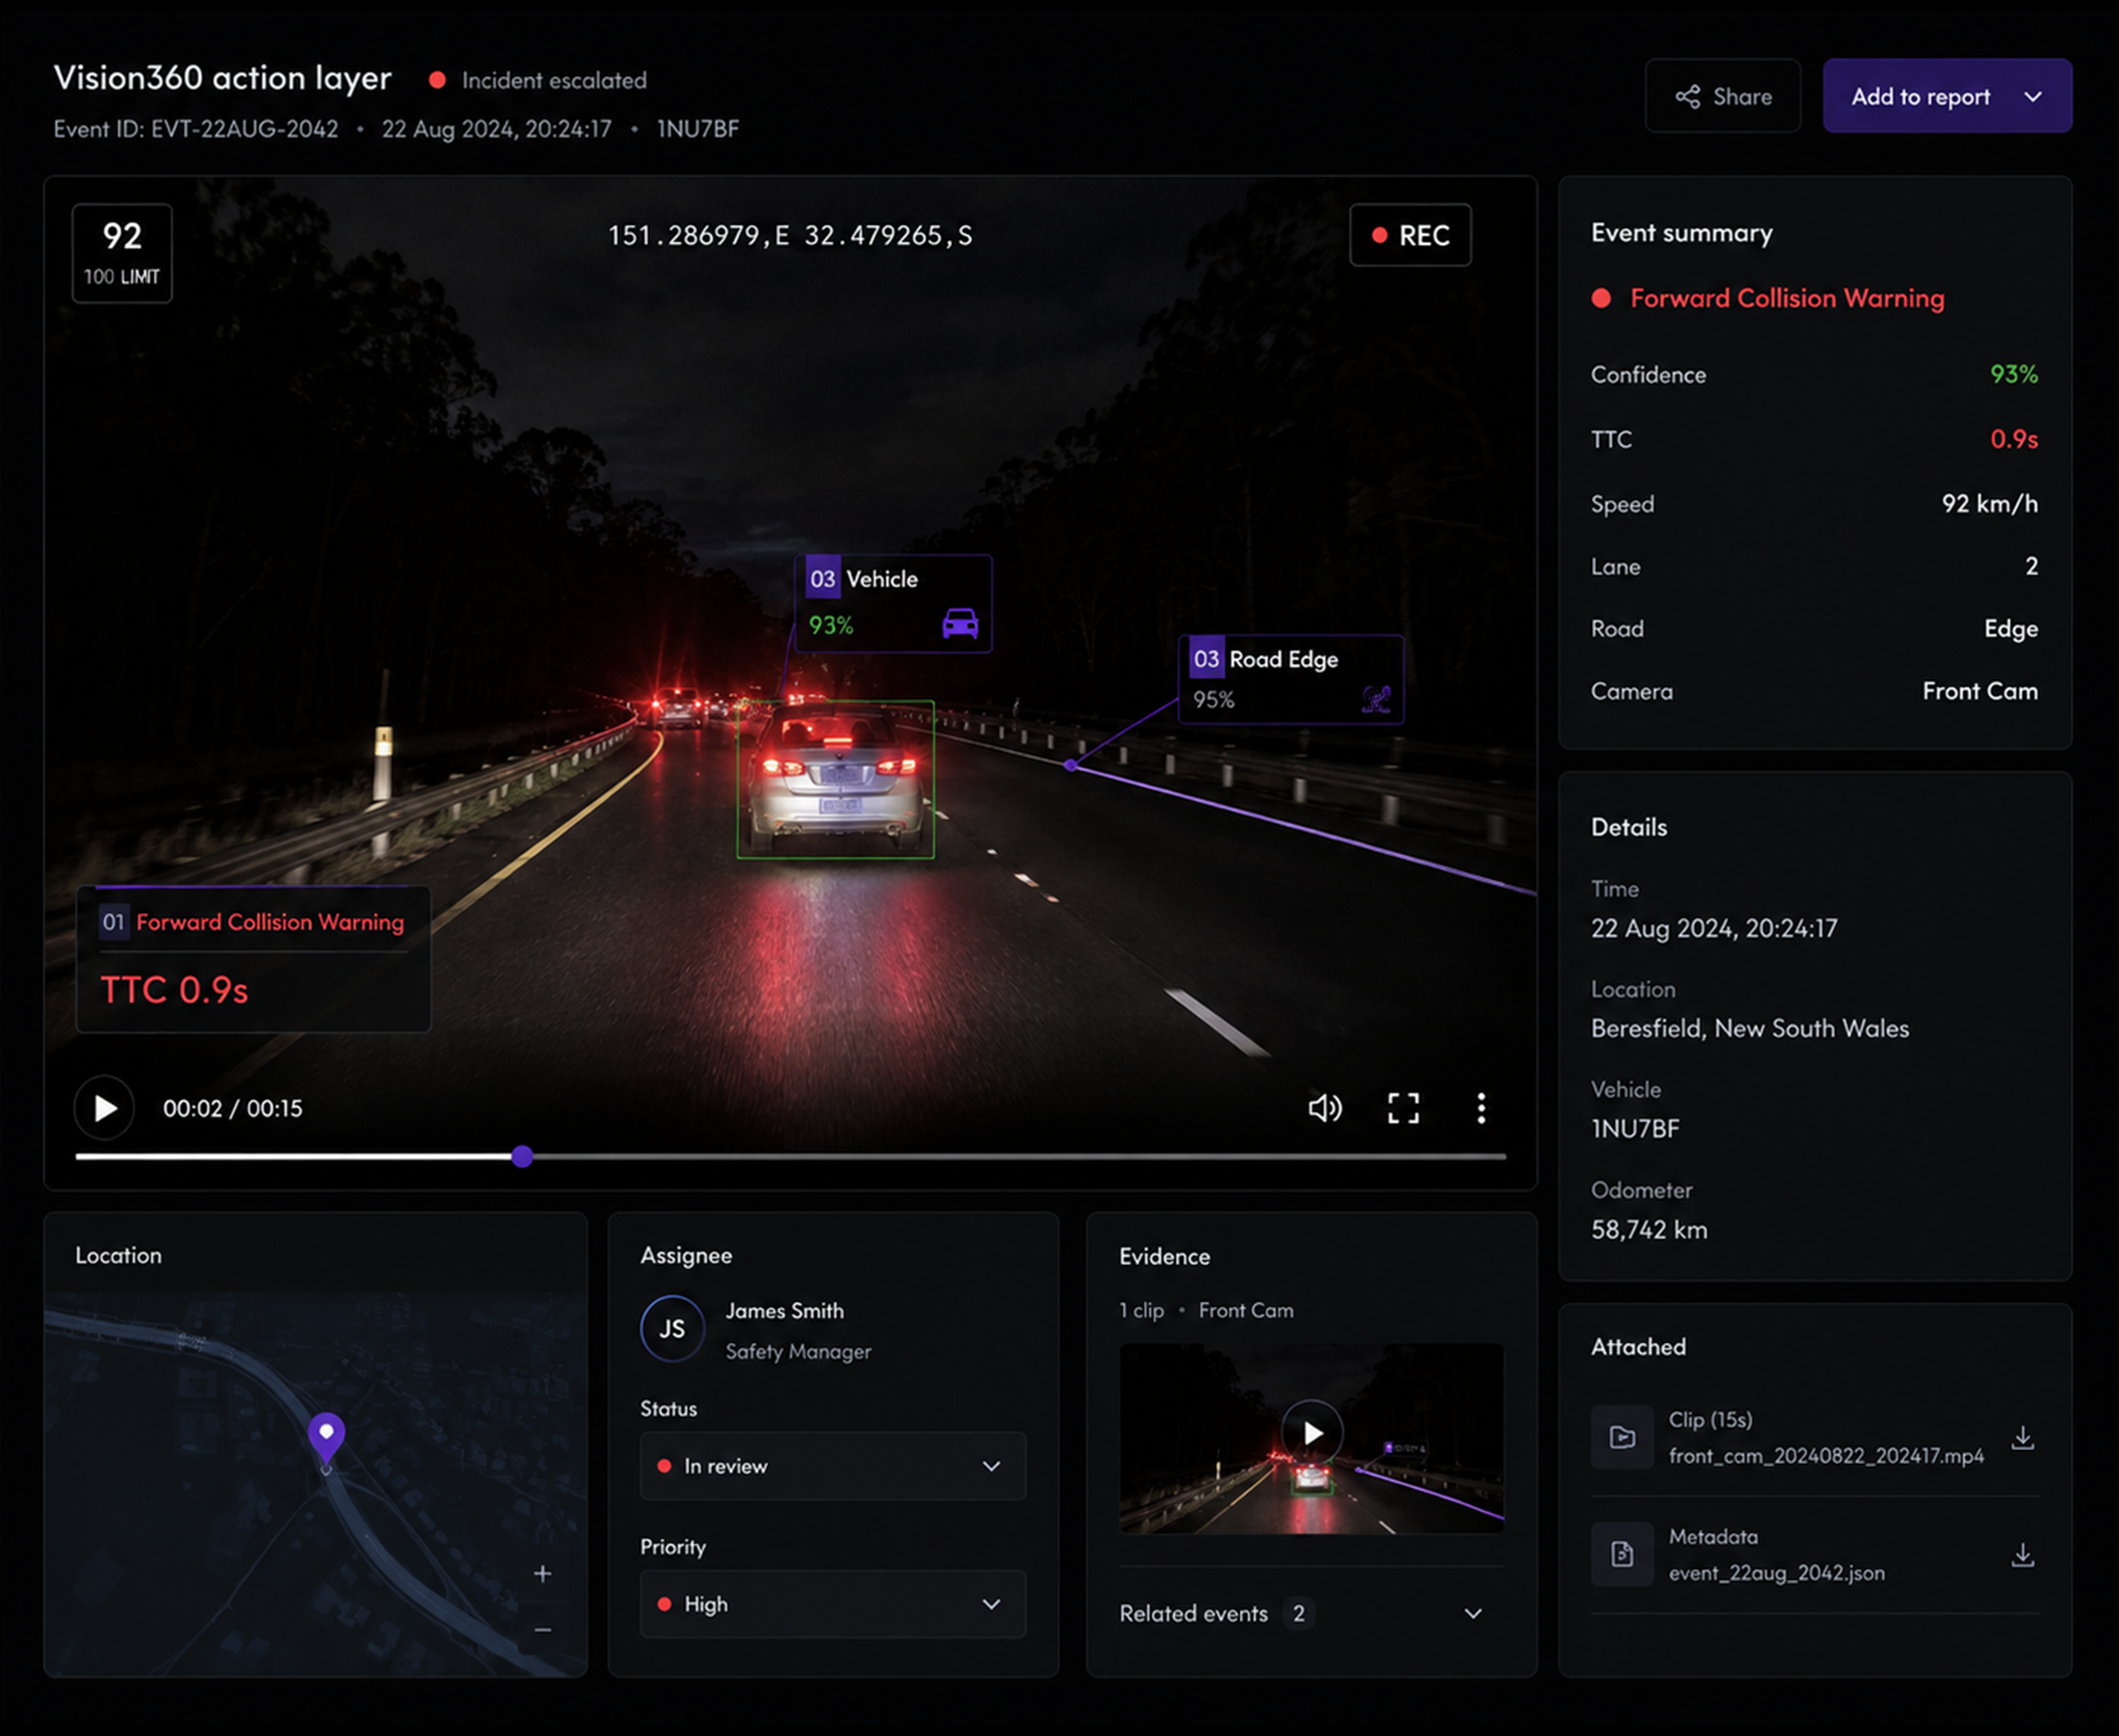Click the Confidence 93% value

coord(2014,374)
